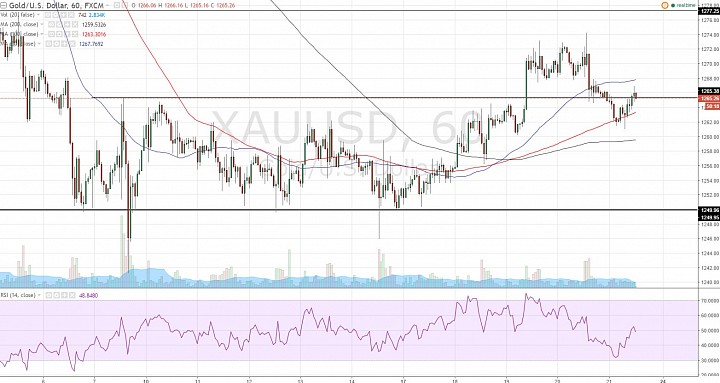Viewport: 720px width, 383px height.
Task: Remove the MA showing 1267.7692 via X
Action: [73, 44]
